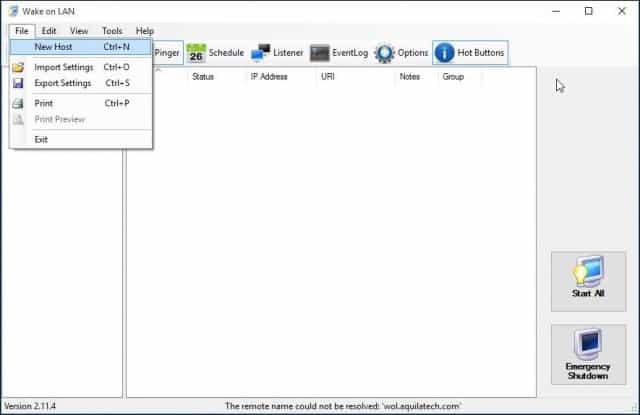Click the Listener network computers icon
Viewport: 640px width, 415px height.
point(260,53)
